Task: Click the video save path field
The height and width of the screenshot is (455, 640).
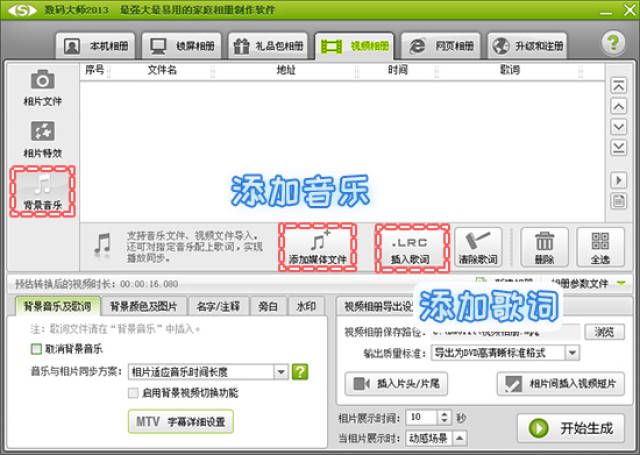Action: coord(505,332)
